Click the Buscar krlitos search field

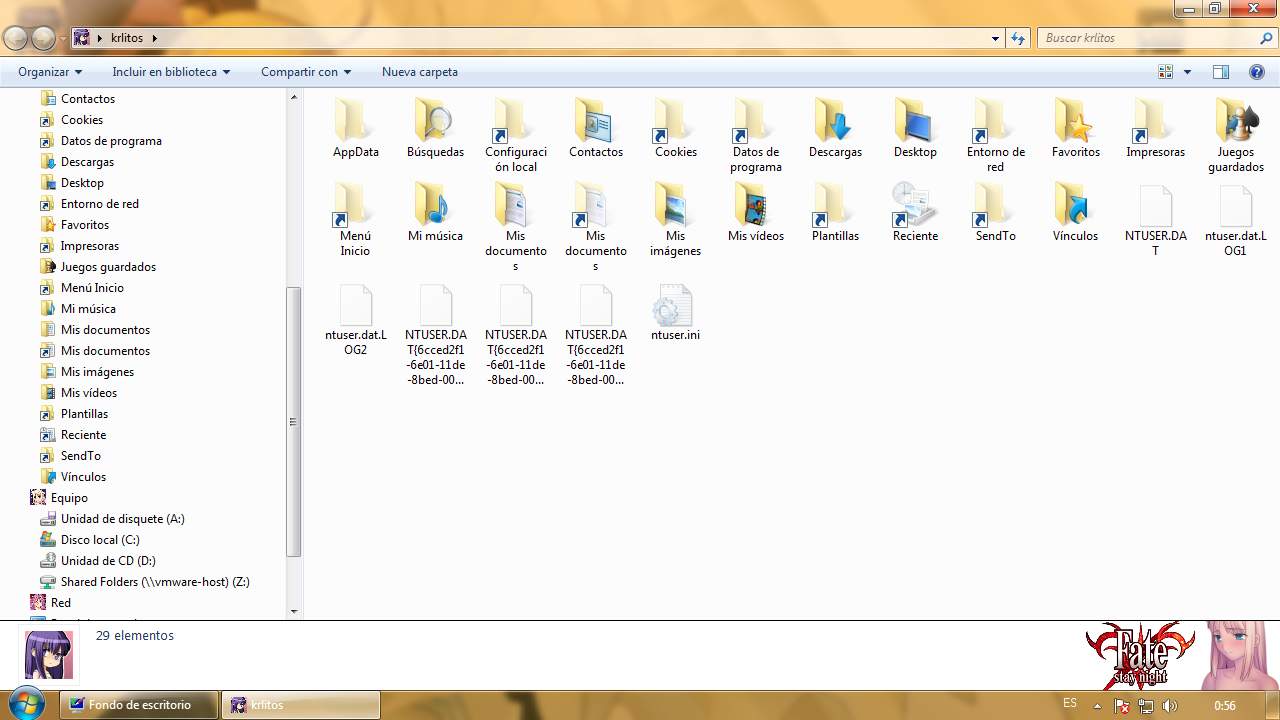[x=1148, y=38]
